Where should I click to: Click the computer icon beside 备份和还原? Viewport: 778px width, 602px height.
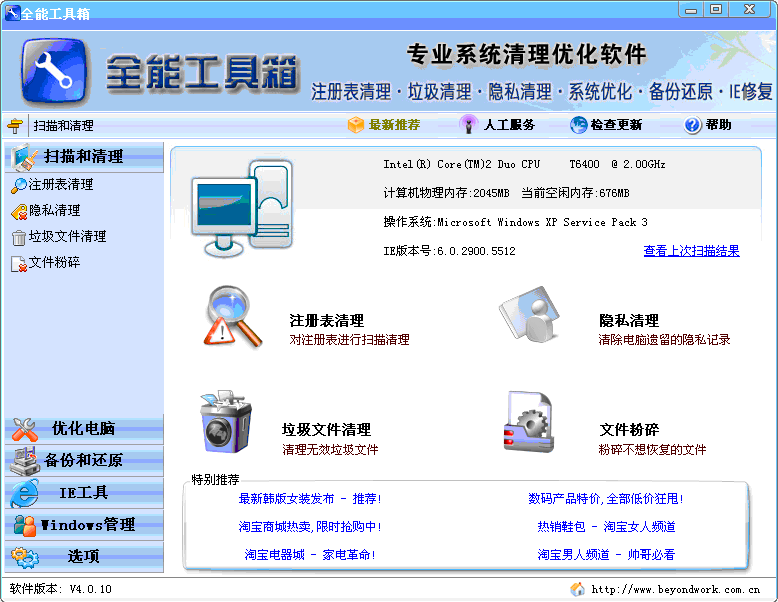[x=25, y=461]
